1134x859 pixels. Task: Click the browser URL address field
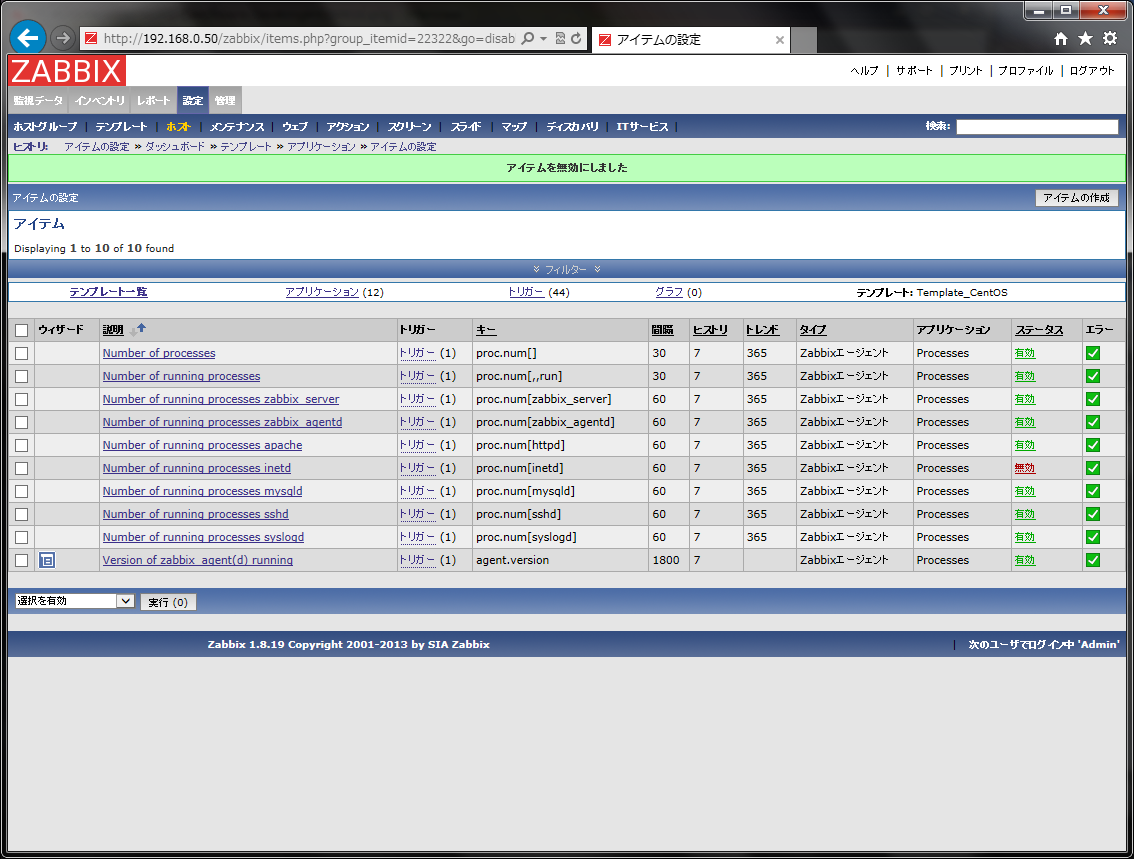309,38
